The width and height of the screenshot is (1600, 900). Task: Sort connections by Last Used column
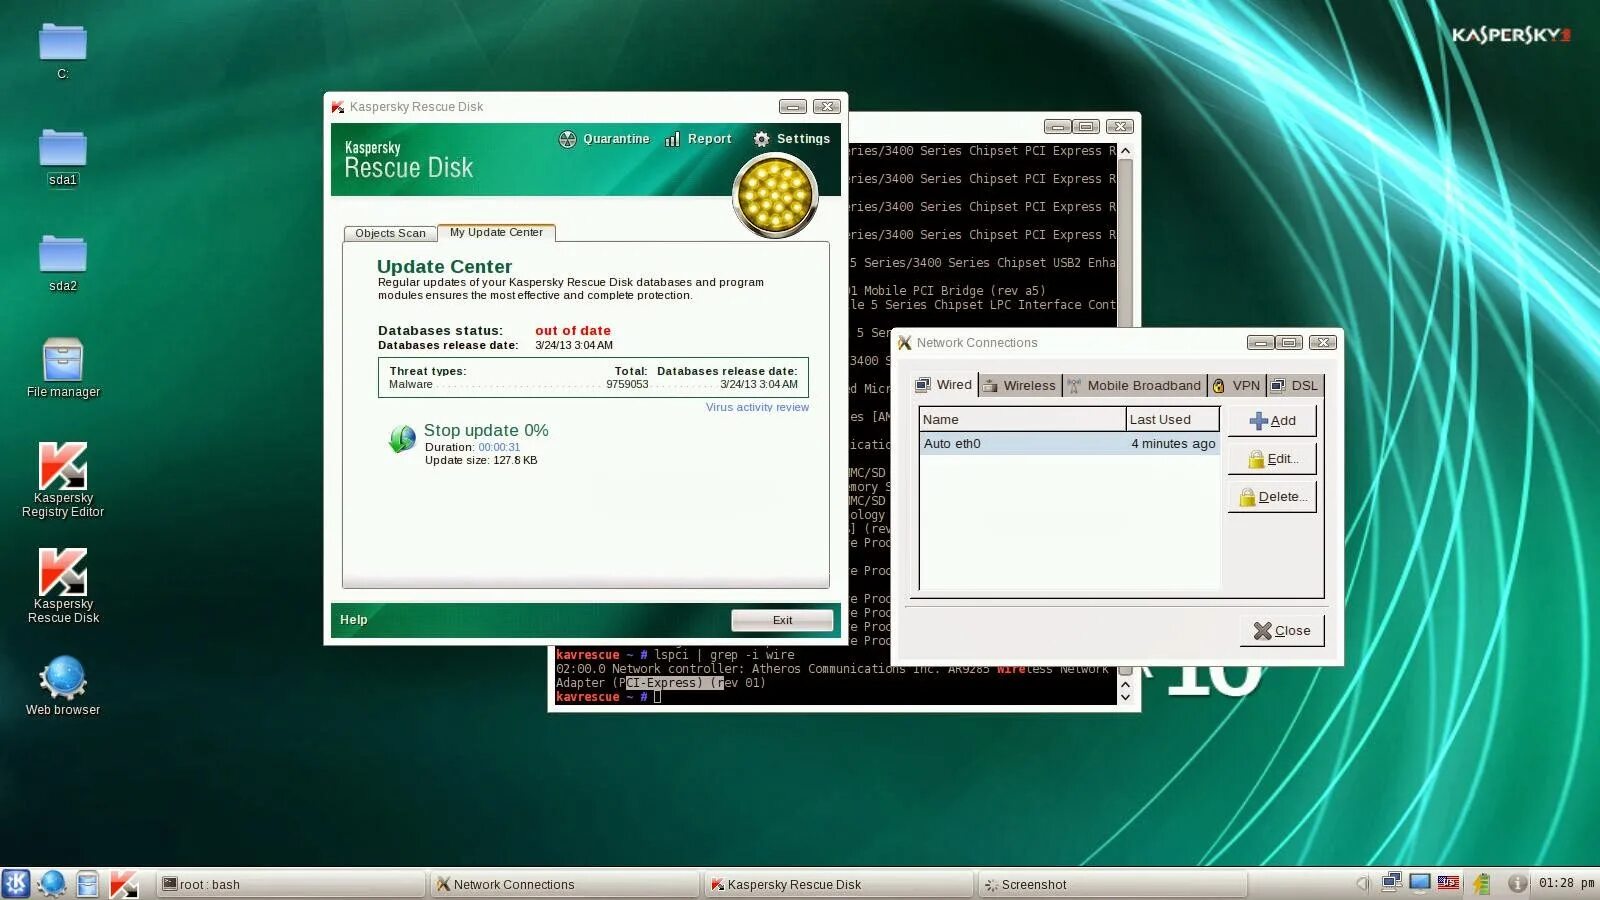click(1172, 419)
